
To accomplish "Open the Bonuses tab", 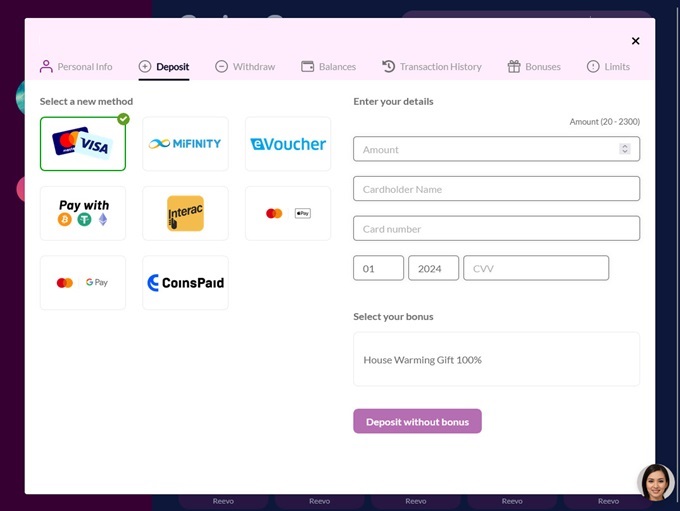I will pyautogui.click(x=534, y=67).
